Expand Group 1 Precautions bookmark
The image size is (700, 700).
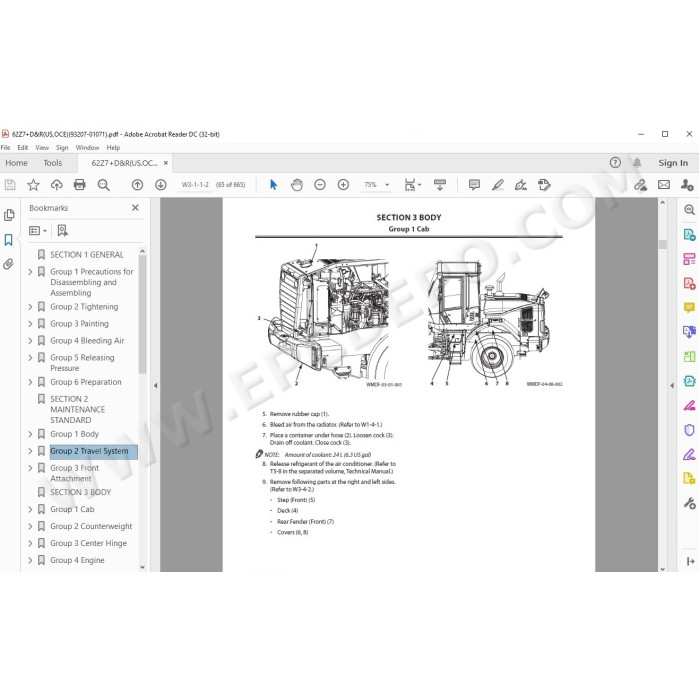click(x=30, y=271)
